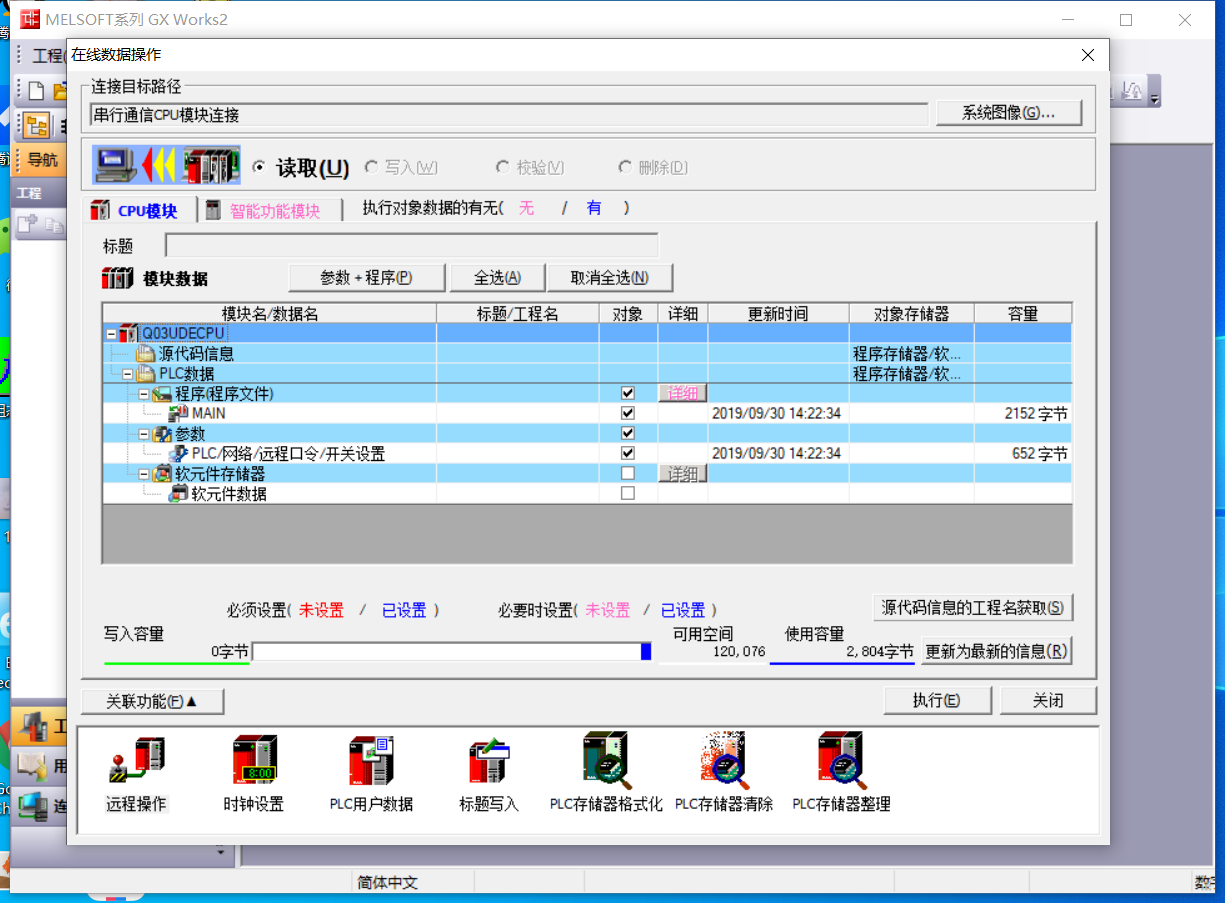Click the 系统图像(G)... button
The height and width of the screenshot is (903, 1225).
pyautogui.click(x=1008, y=113)
